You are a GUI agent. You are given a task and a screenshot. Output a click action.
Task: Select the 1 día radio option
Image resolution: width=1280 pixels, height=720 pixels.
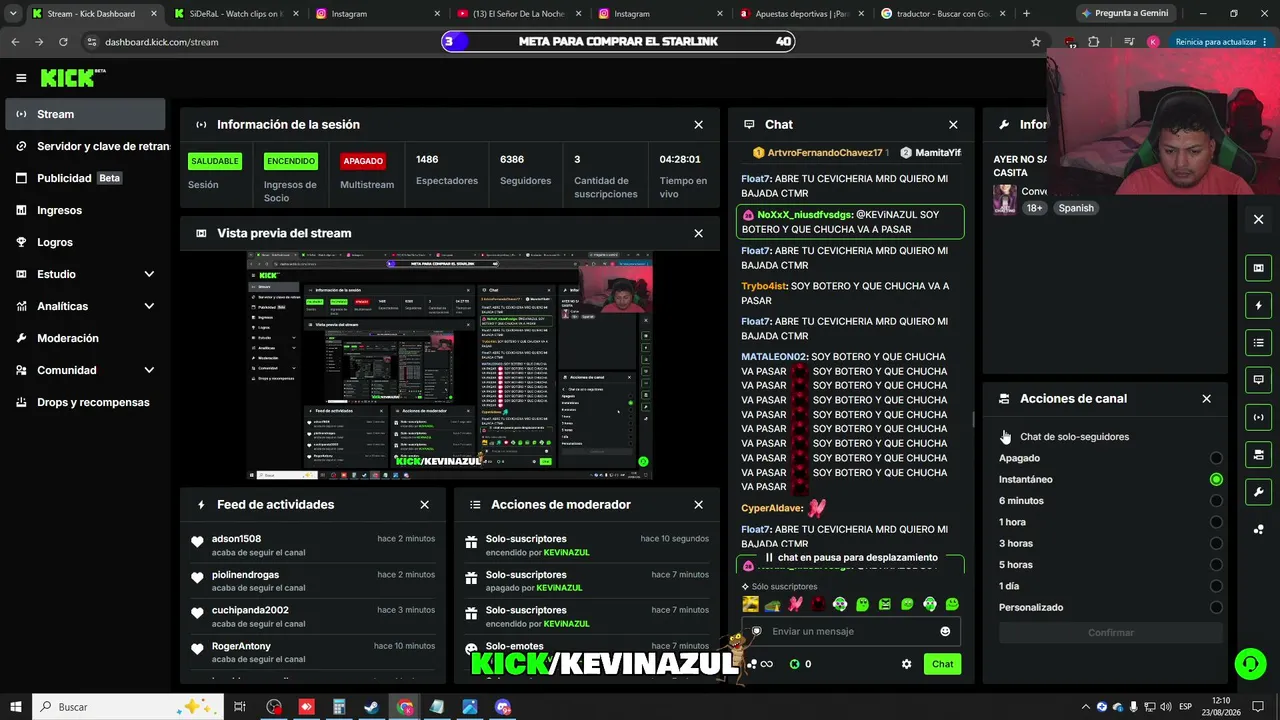coord(1216,586)
